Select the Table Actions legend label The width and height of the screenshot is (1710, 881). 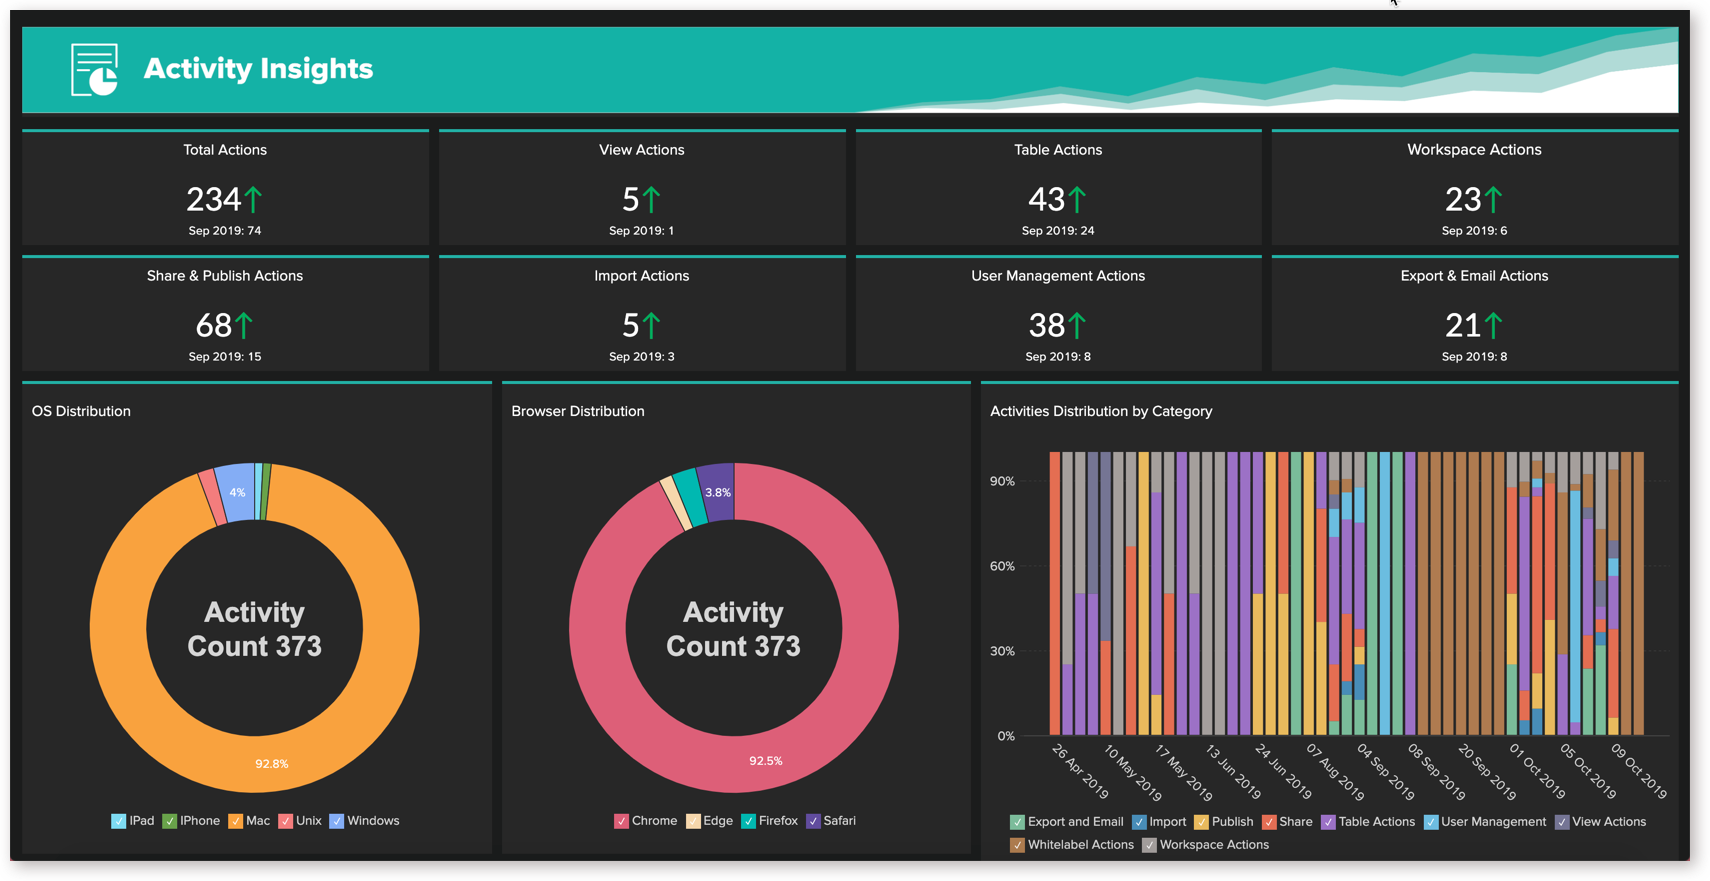tap(1376, 822)
